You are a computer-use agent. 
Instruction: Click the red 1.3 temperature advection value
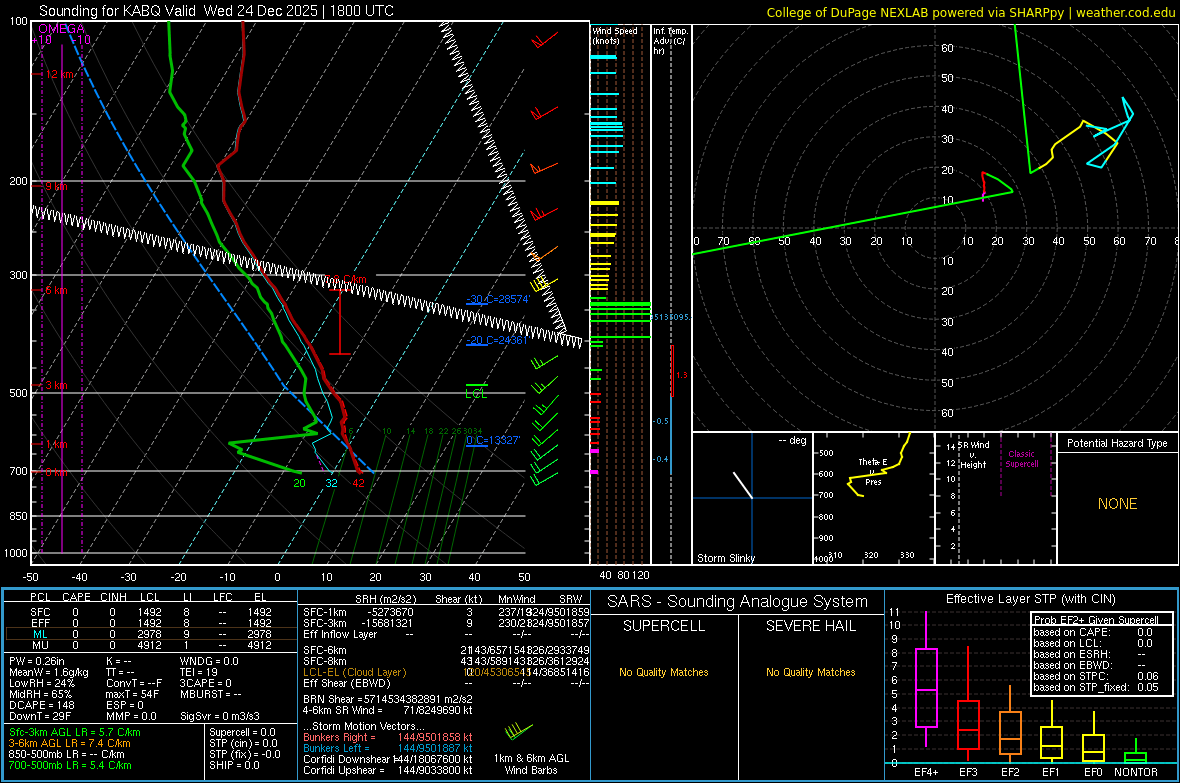coord(681,375)
